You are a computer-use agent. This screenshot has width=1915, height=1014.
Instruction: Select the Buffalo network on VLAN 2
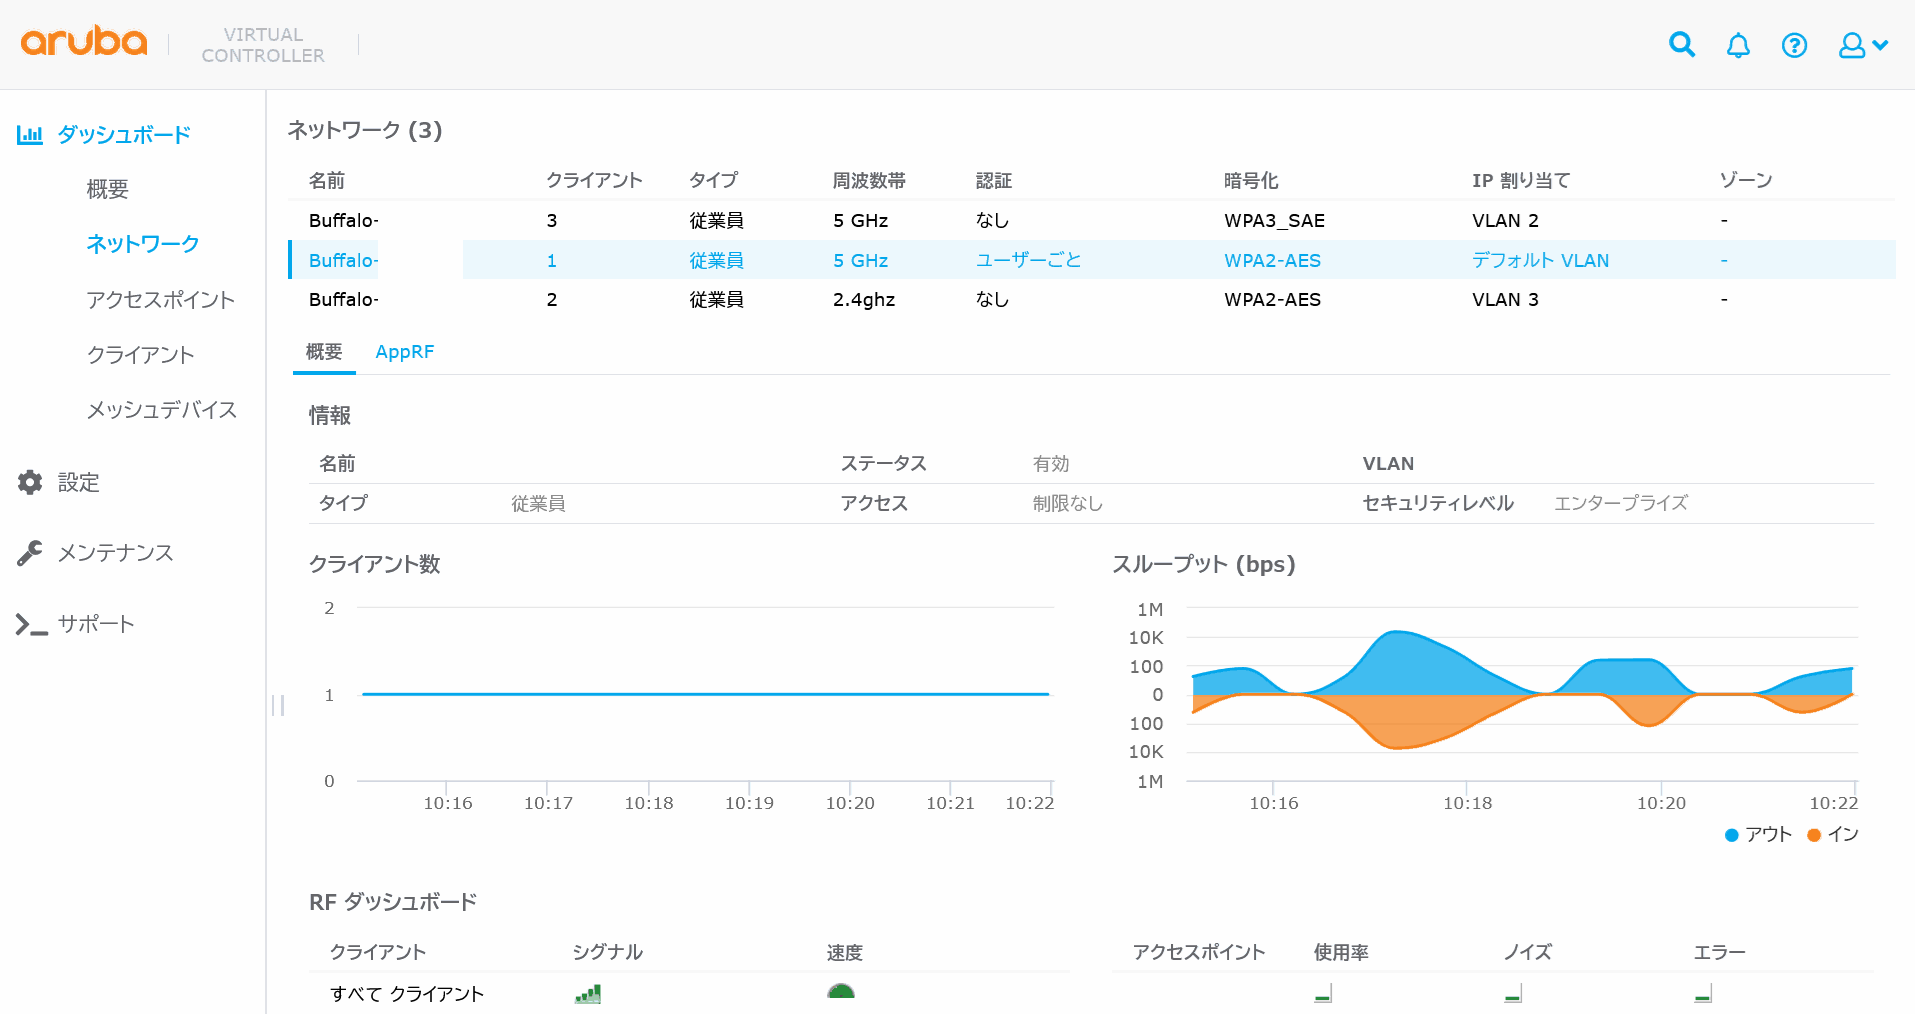coord(343,221)
